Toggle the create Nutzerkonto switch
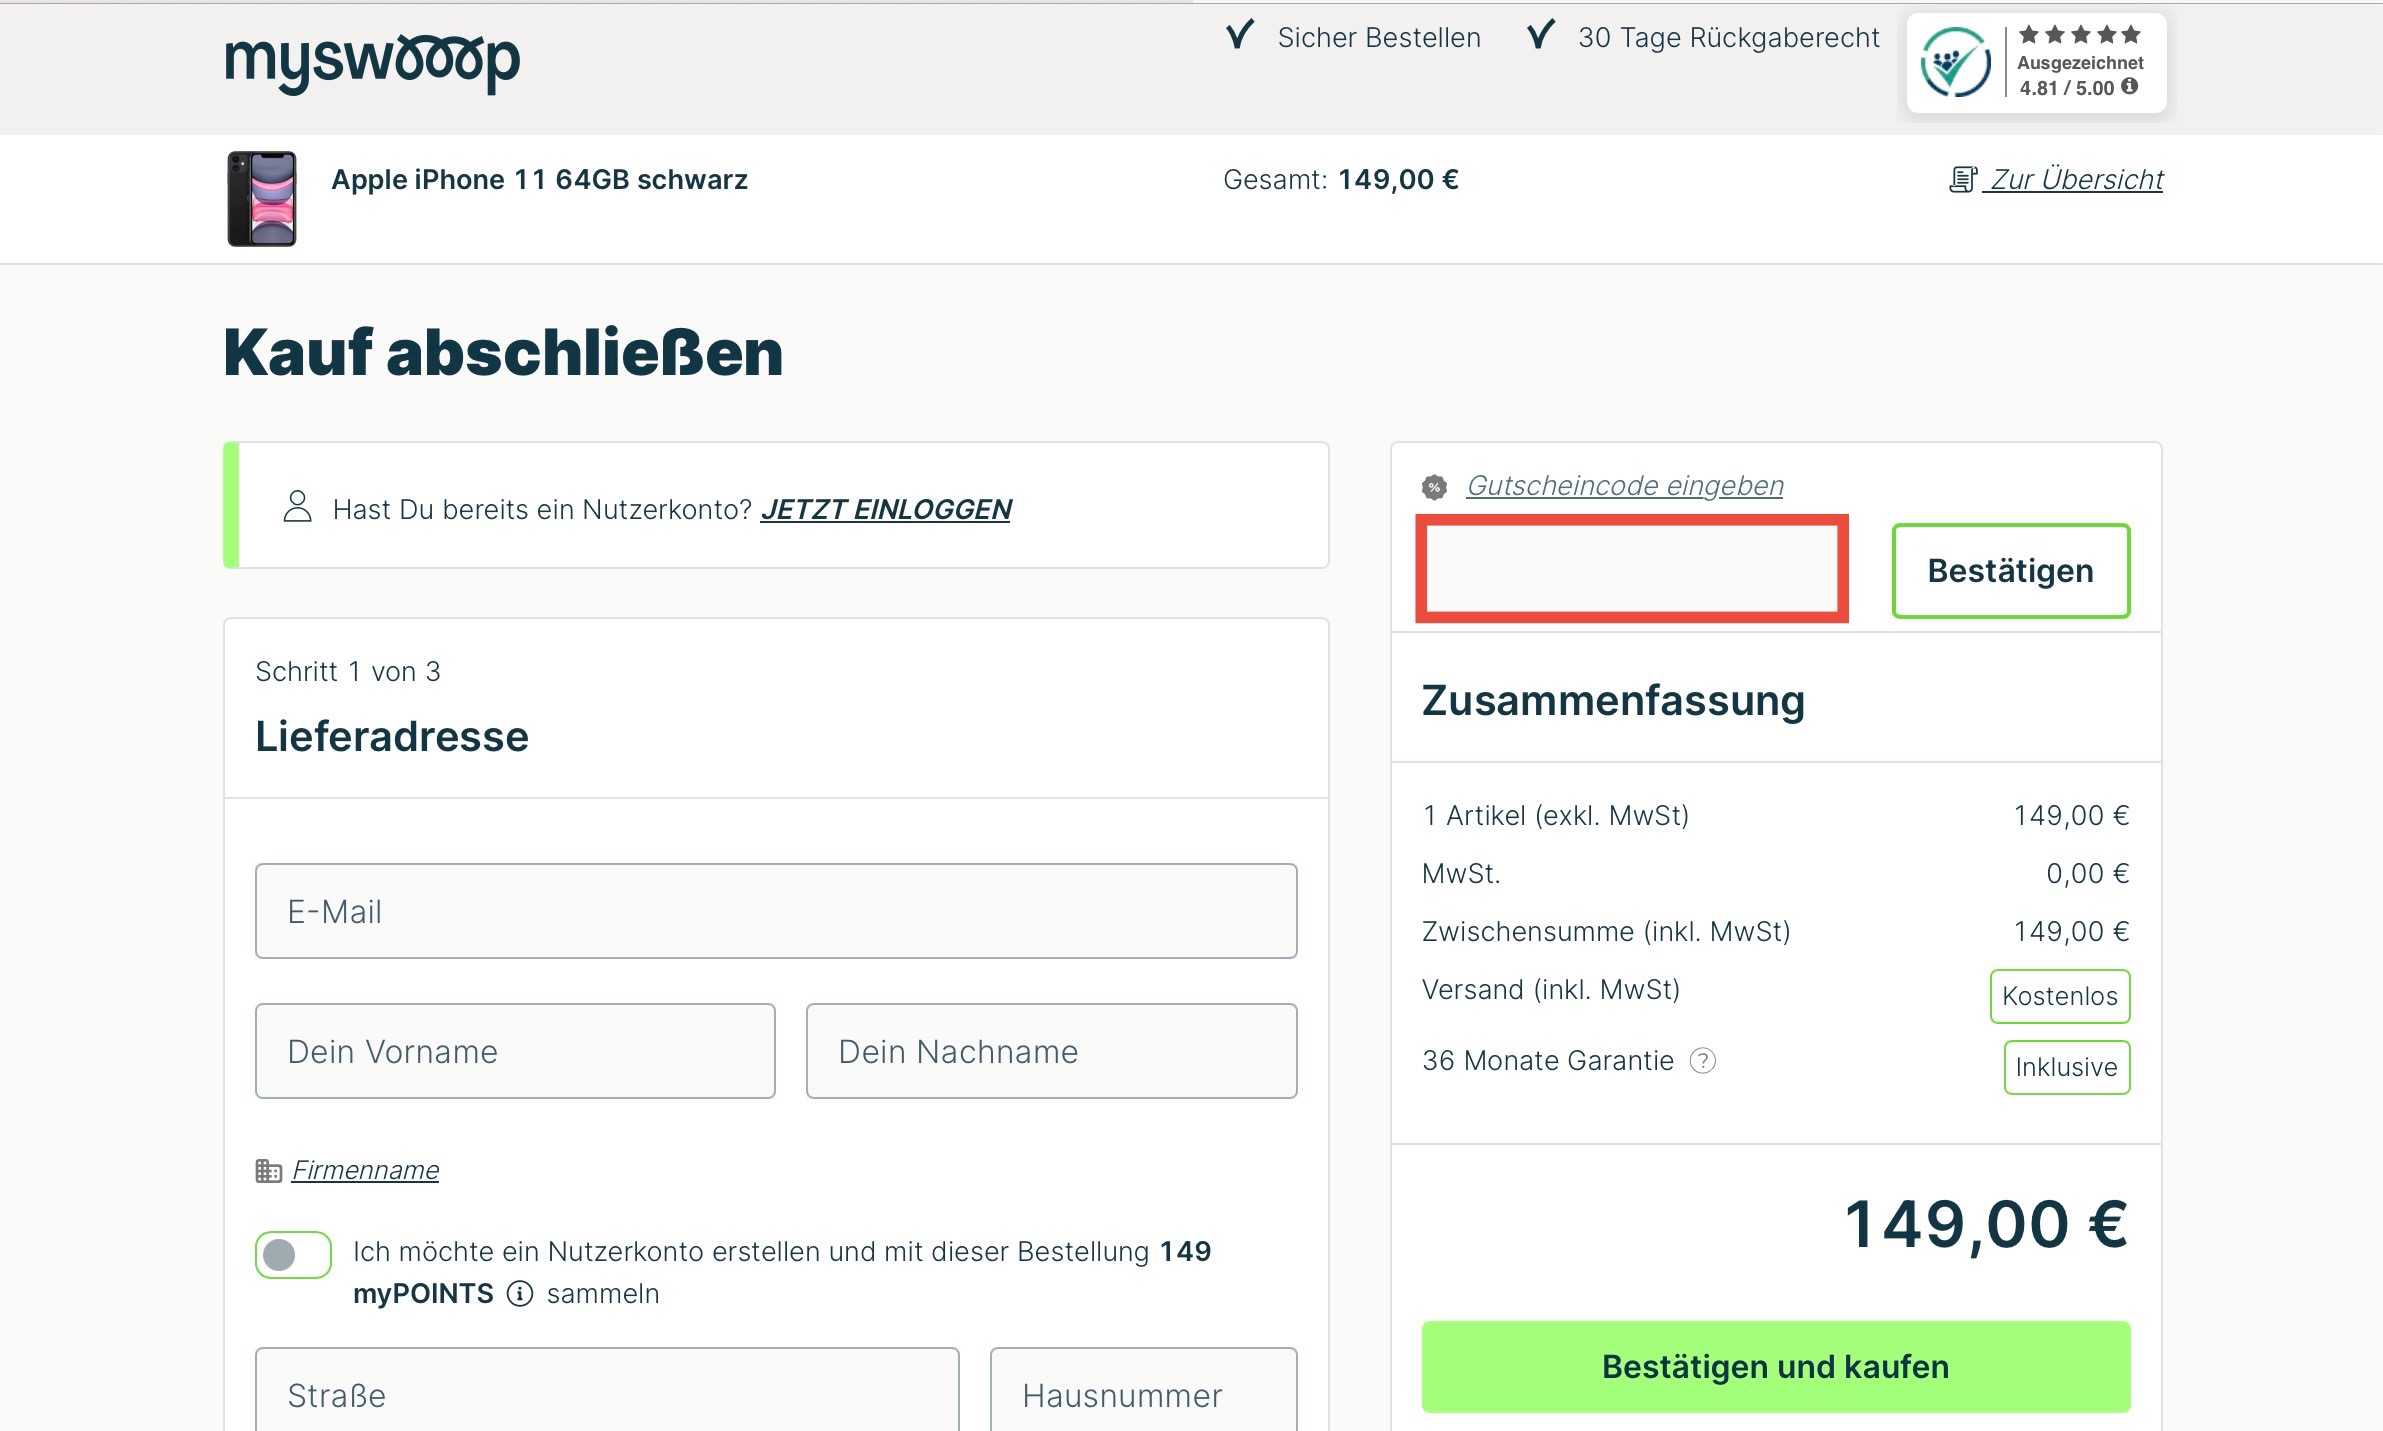The width and height of the screenshot is (2383, 1431). 293,1254
